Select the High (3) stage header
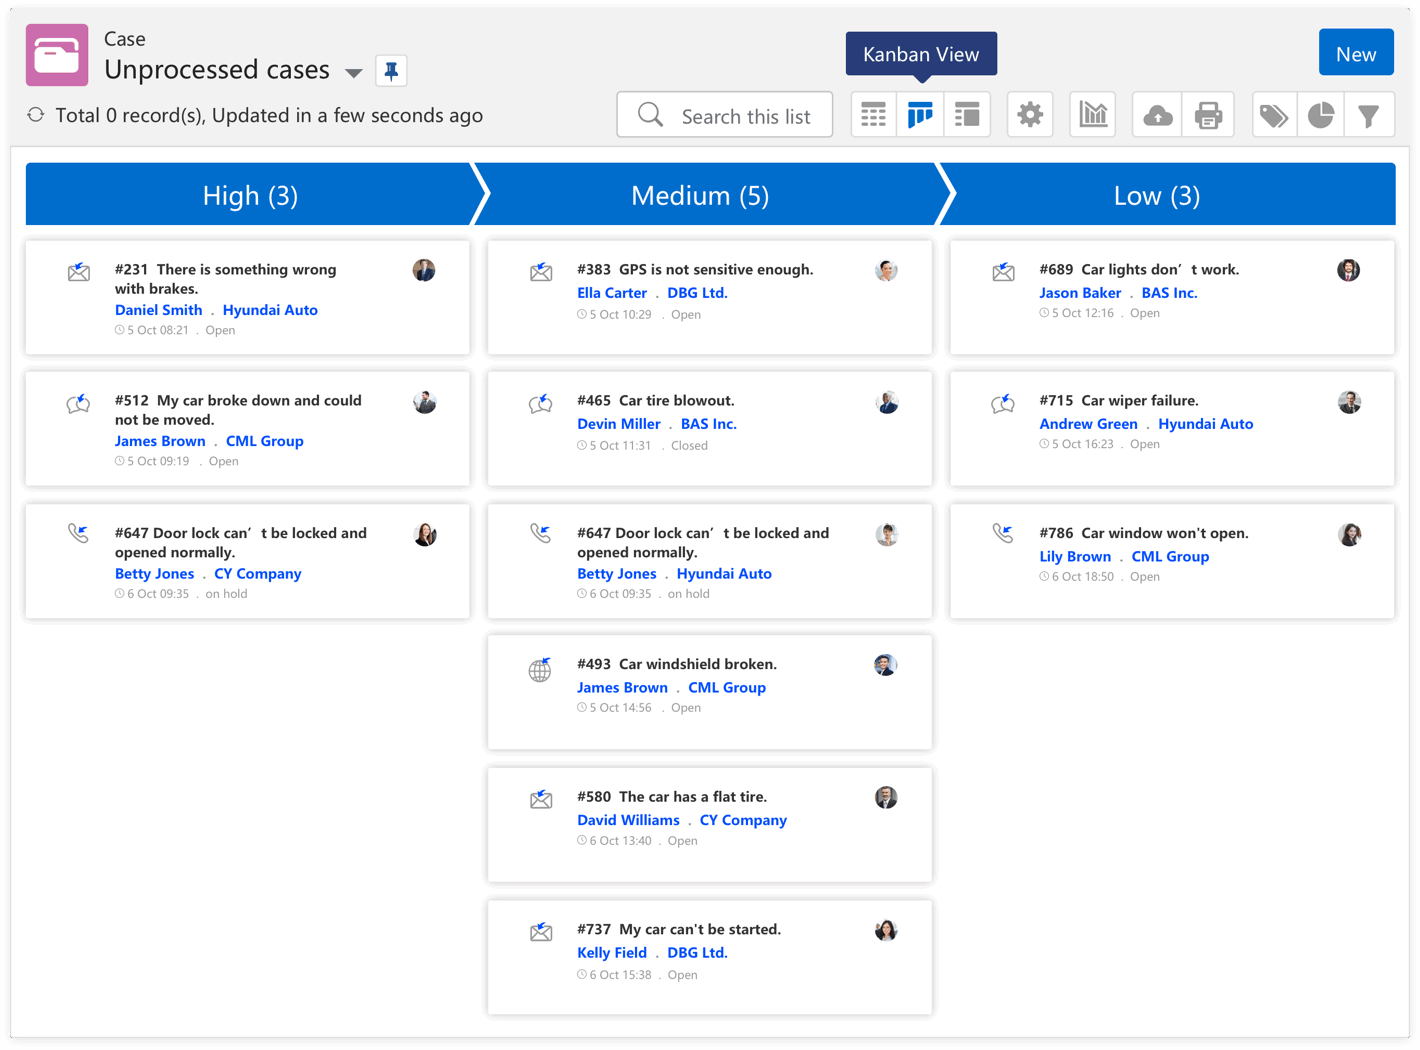 pos(250,195)
